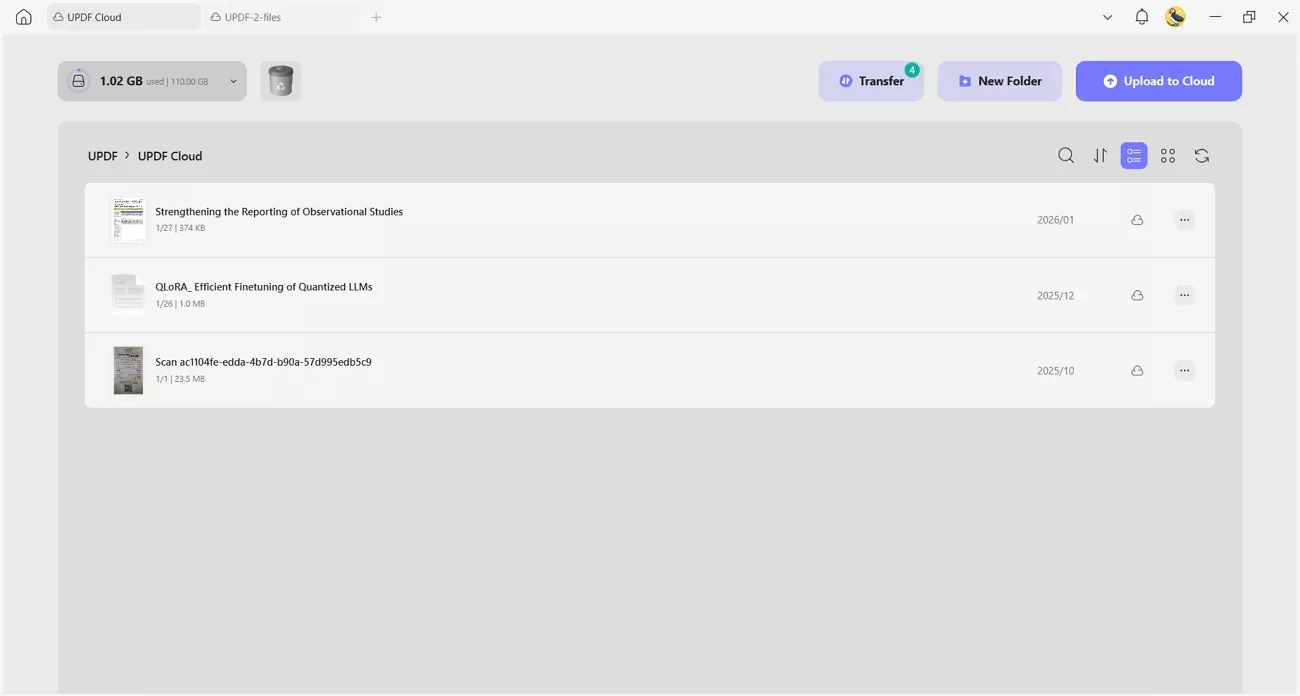Image resolution: width=1300 pixels, height=696 pixels.
Task: Click the QLoRA document thumbnail
Action: 128,295
